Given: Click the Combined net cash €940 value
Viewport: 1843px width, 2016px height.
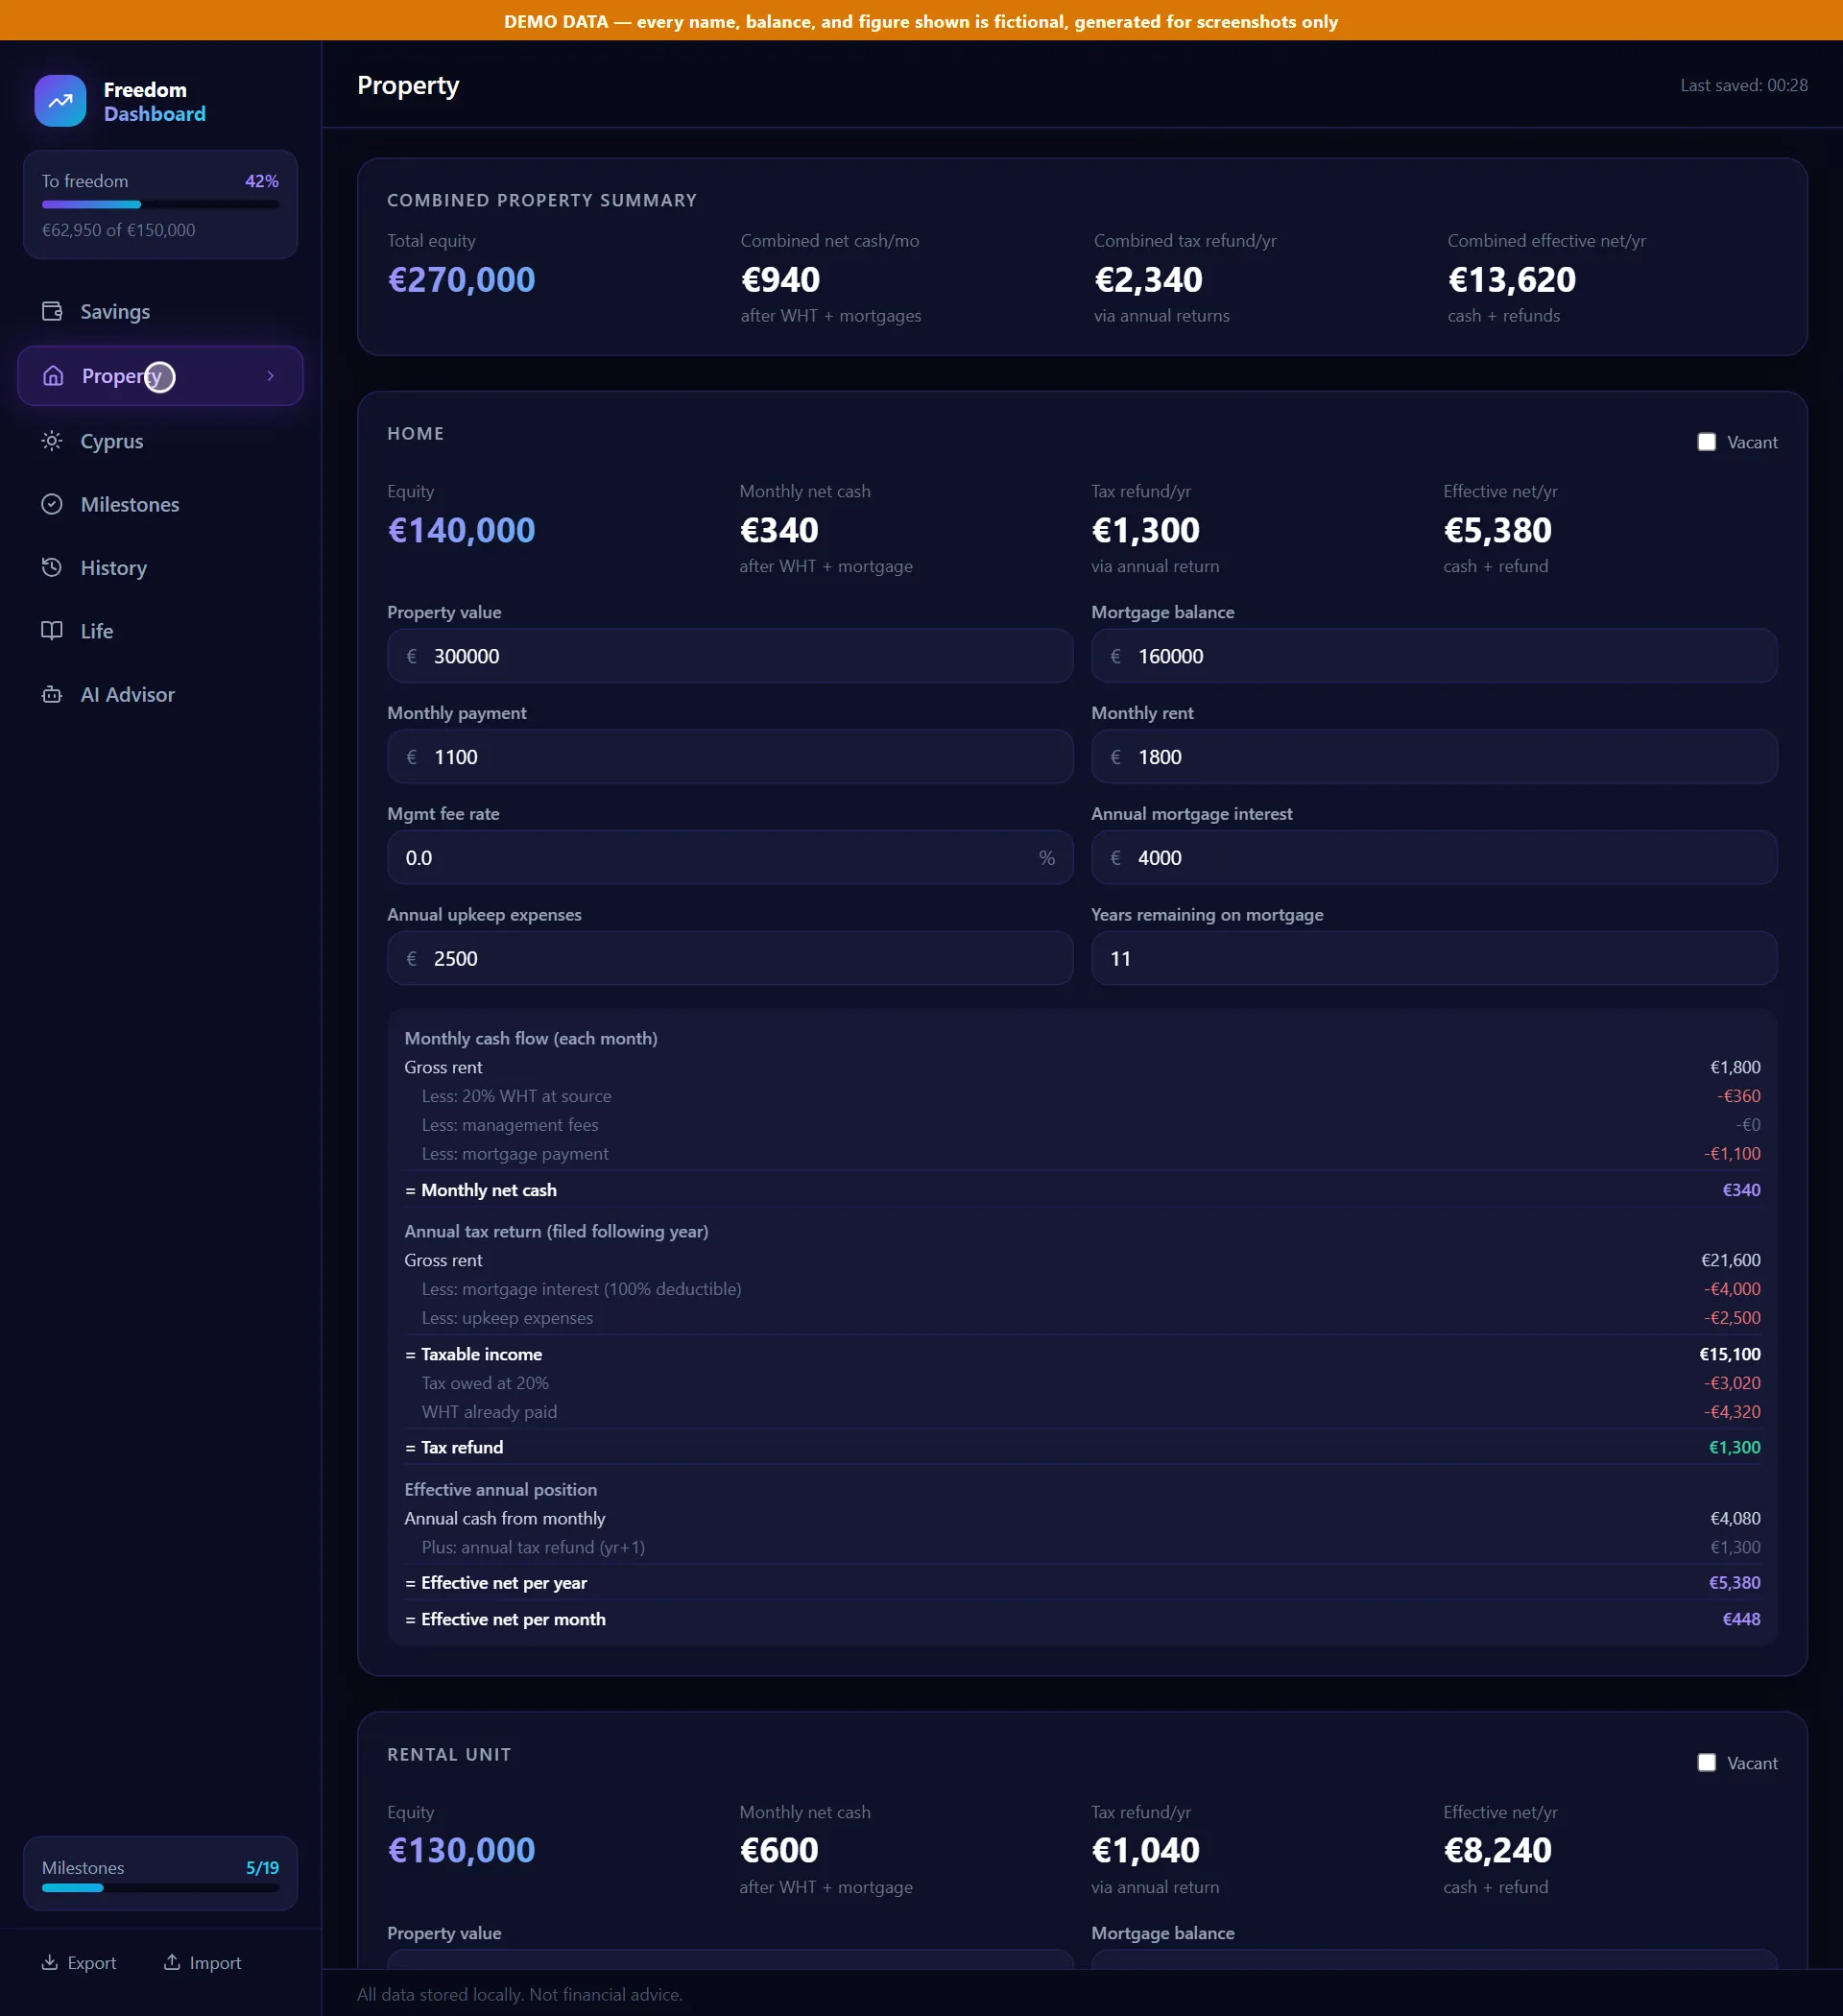Looking at the screenshot, I should pyautogui.click(x=780, y=279).
